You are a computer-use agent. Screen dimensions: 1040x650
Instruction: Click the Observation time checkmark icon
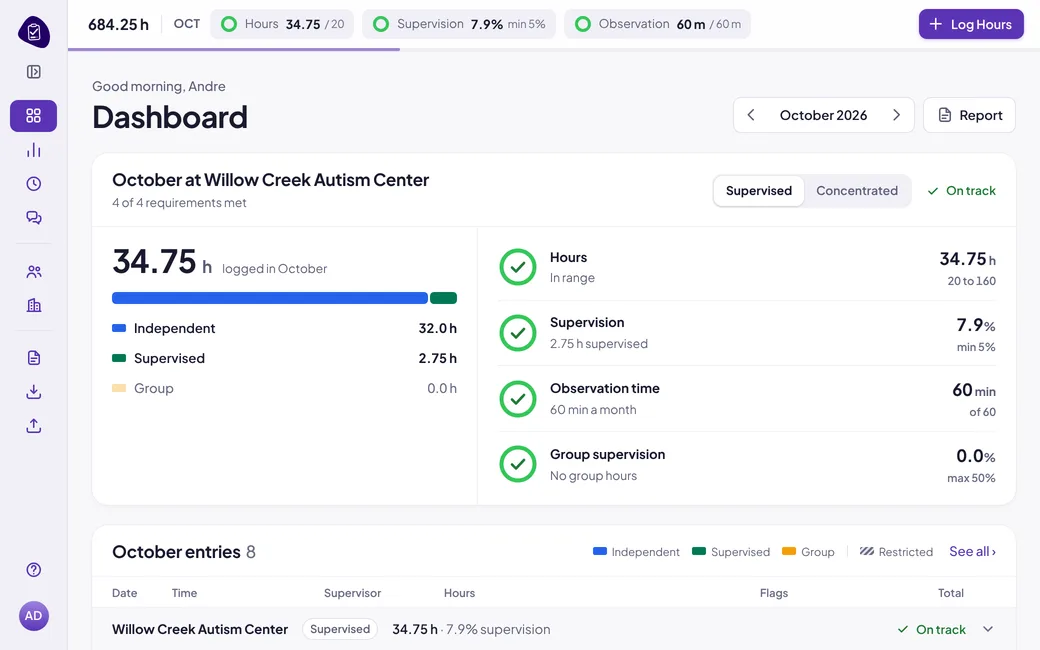click(518, 399)
